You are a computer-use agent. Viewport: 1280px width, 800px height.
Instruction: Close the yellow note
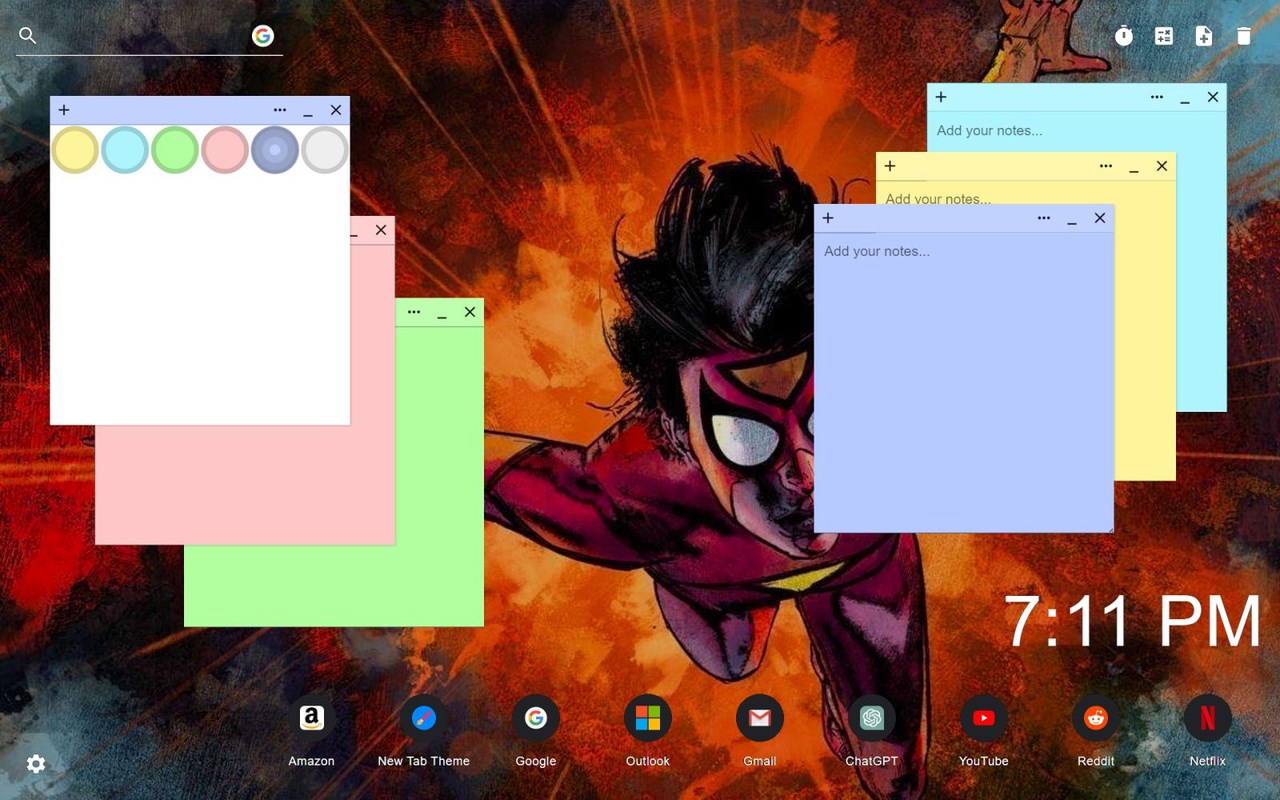coord(1162,166)
